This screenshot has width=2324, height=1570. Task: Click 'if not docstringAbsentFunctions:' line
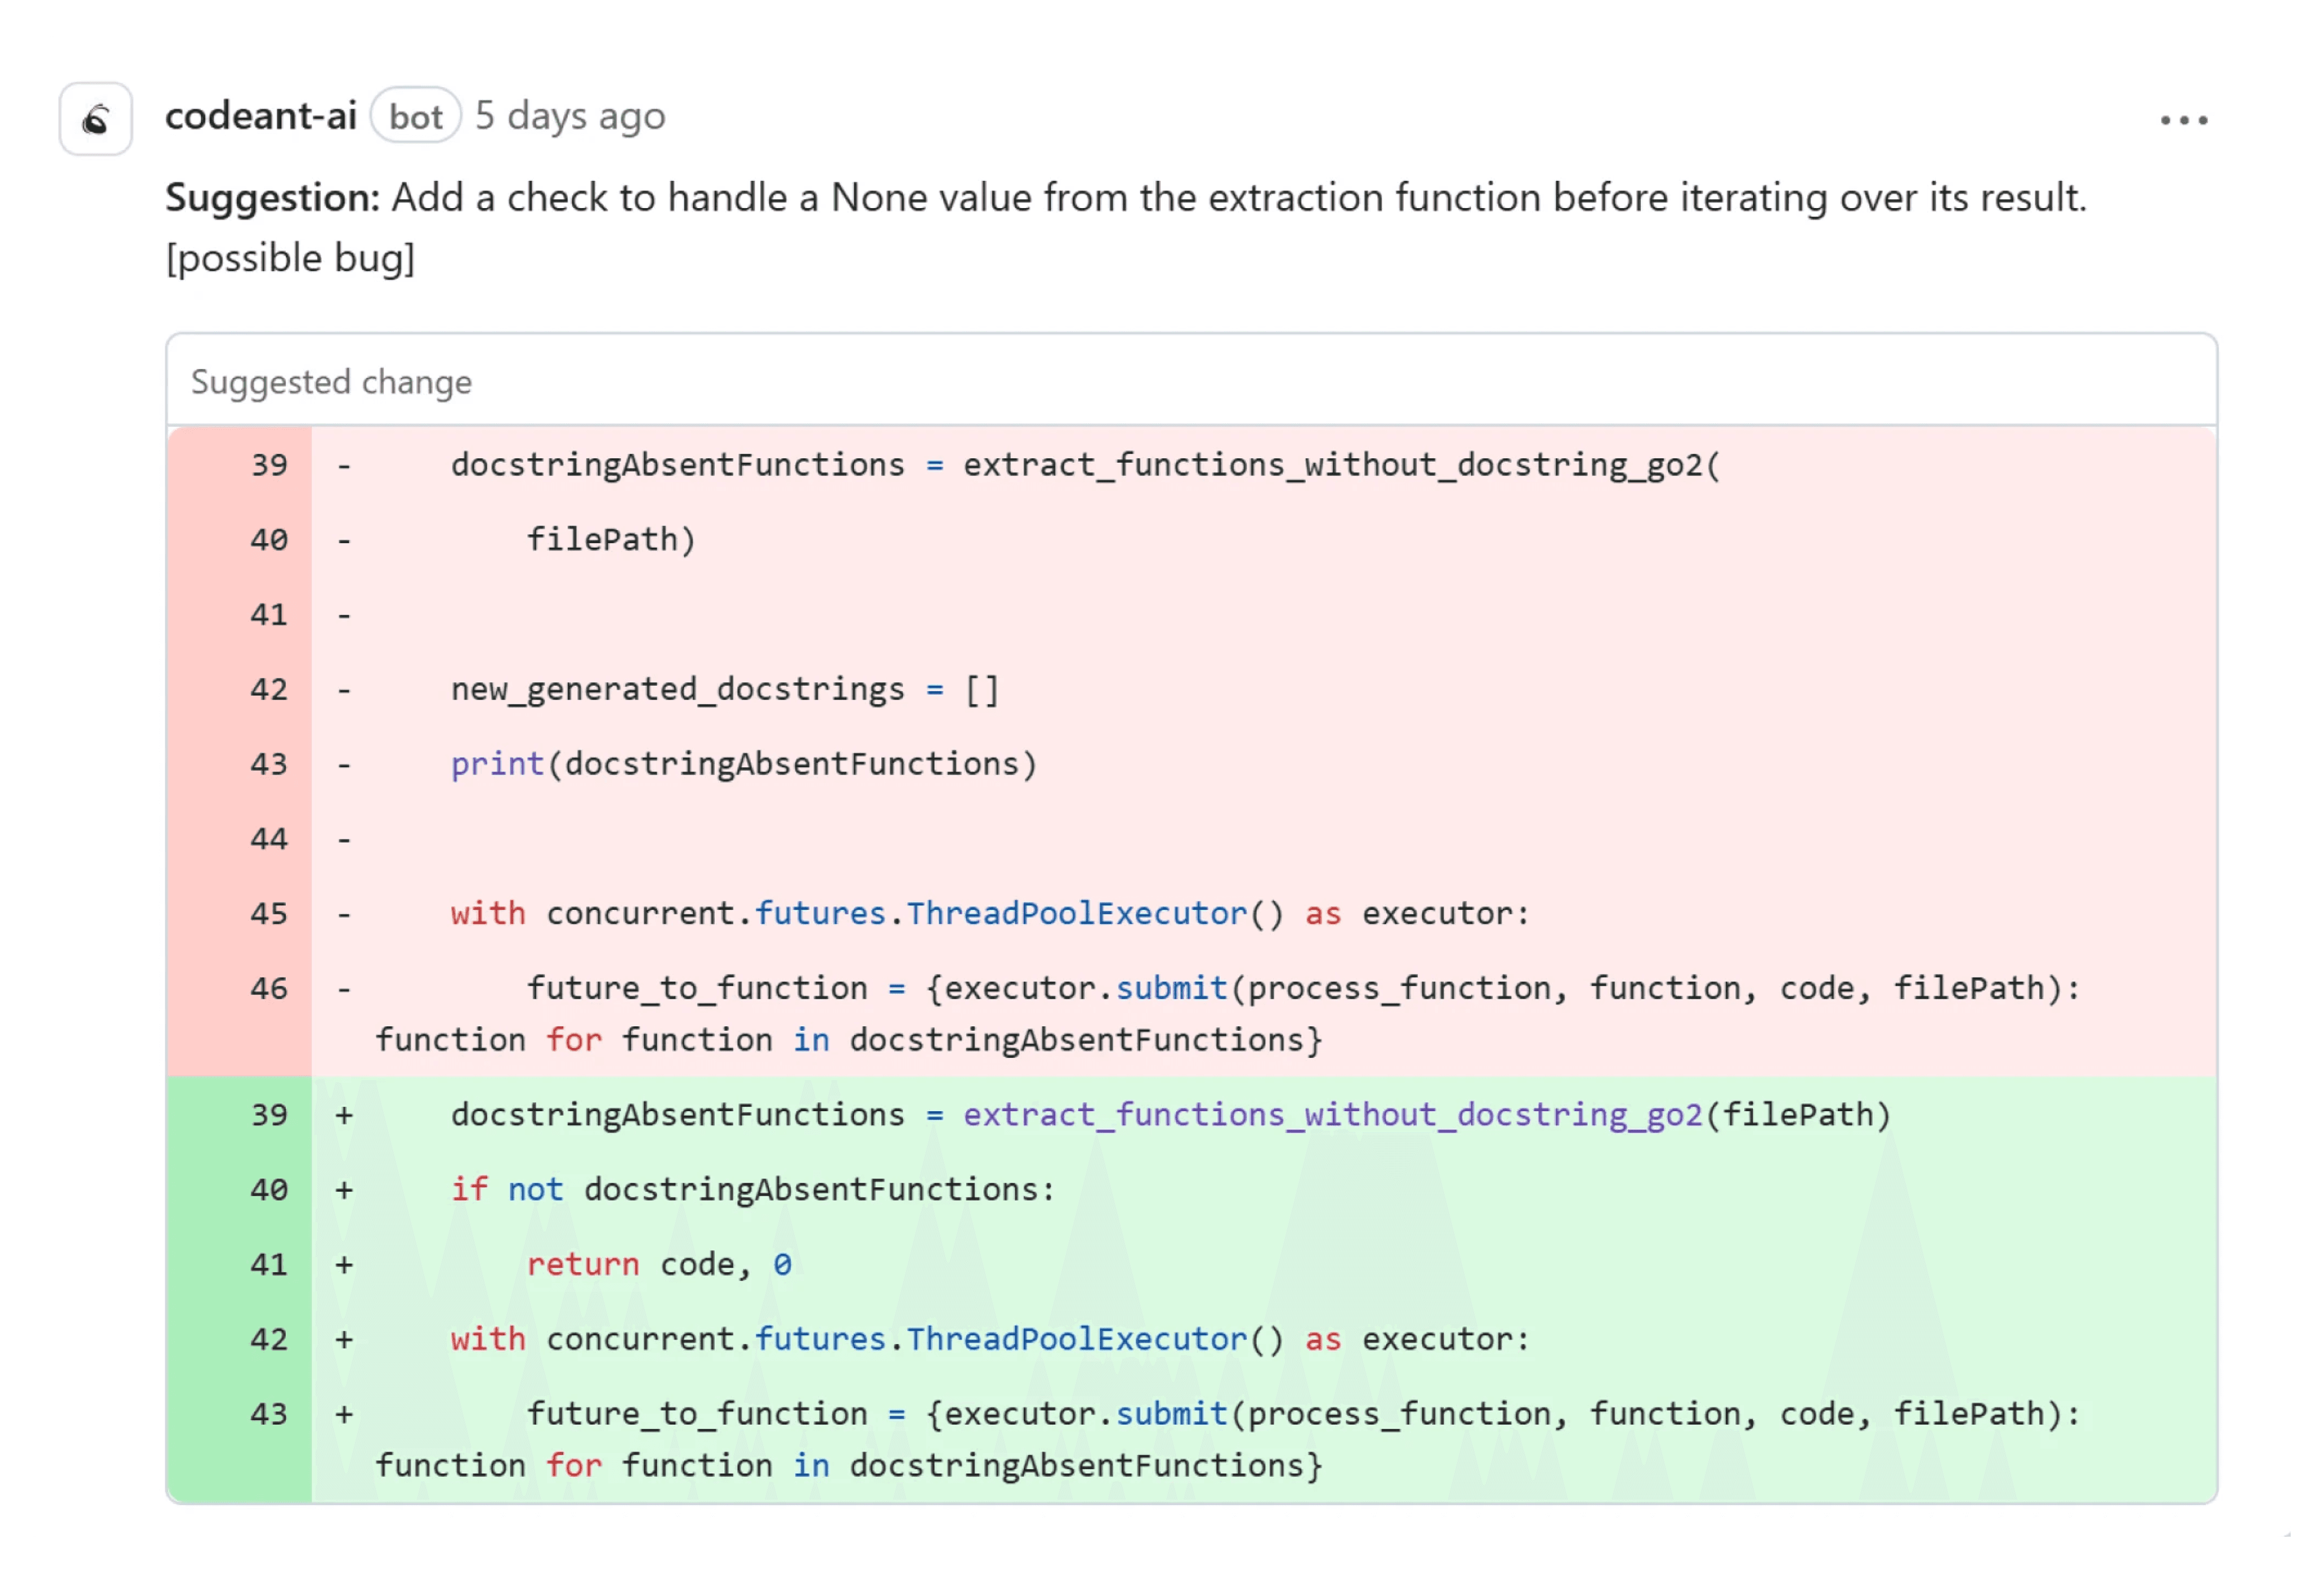(752, 1189)
